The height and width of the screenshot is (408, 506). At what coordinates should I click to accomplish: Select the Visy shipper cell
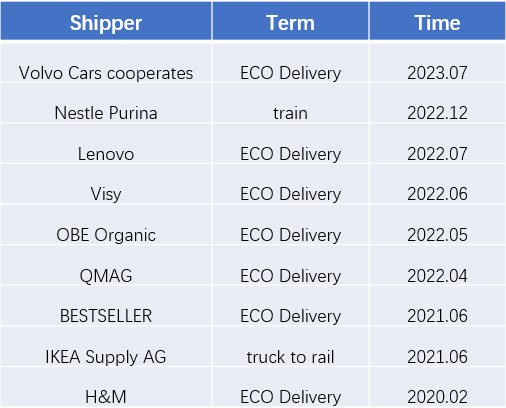(x=106, y=184)
